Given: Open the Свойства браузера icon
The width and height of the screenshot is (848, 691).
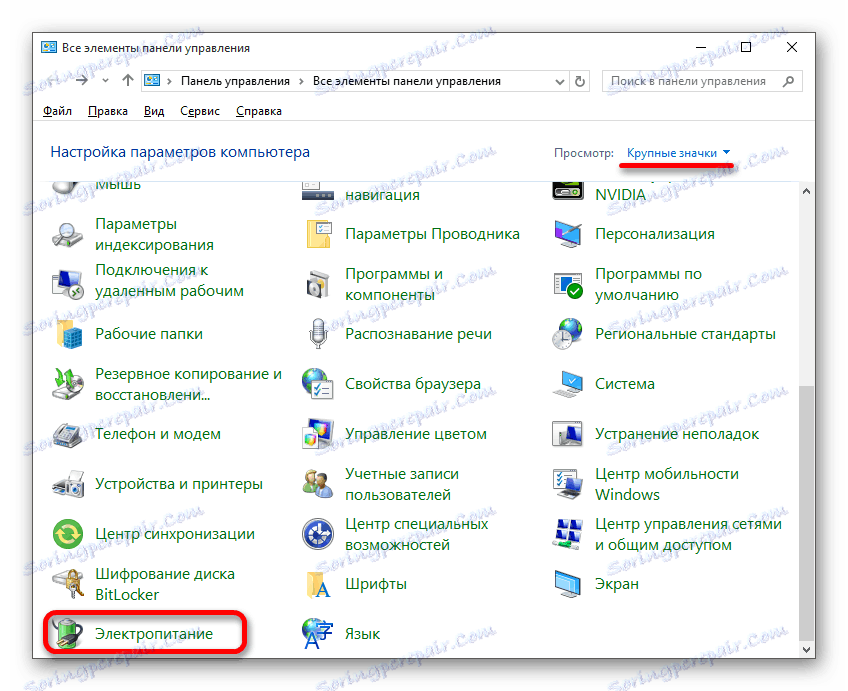Looking at the screenshot, I should pyautogui.click(x=317, y=384).
